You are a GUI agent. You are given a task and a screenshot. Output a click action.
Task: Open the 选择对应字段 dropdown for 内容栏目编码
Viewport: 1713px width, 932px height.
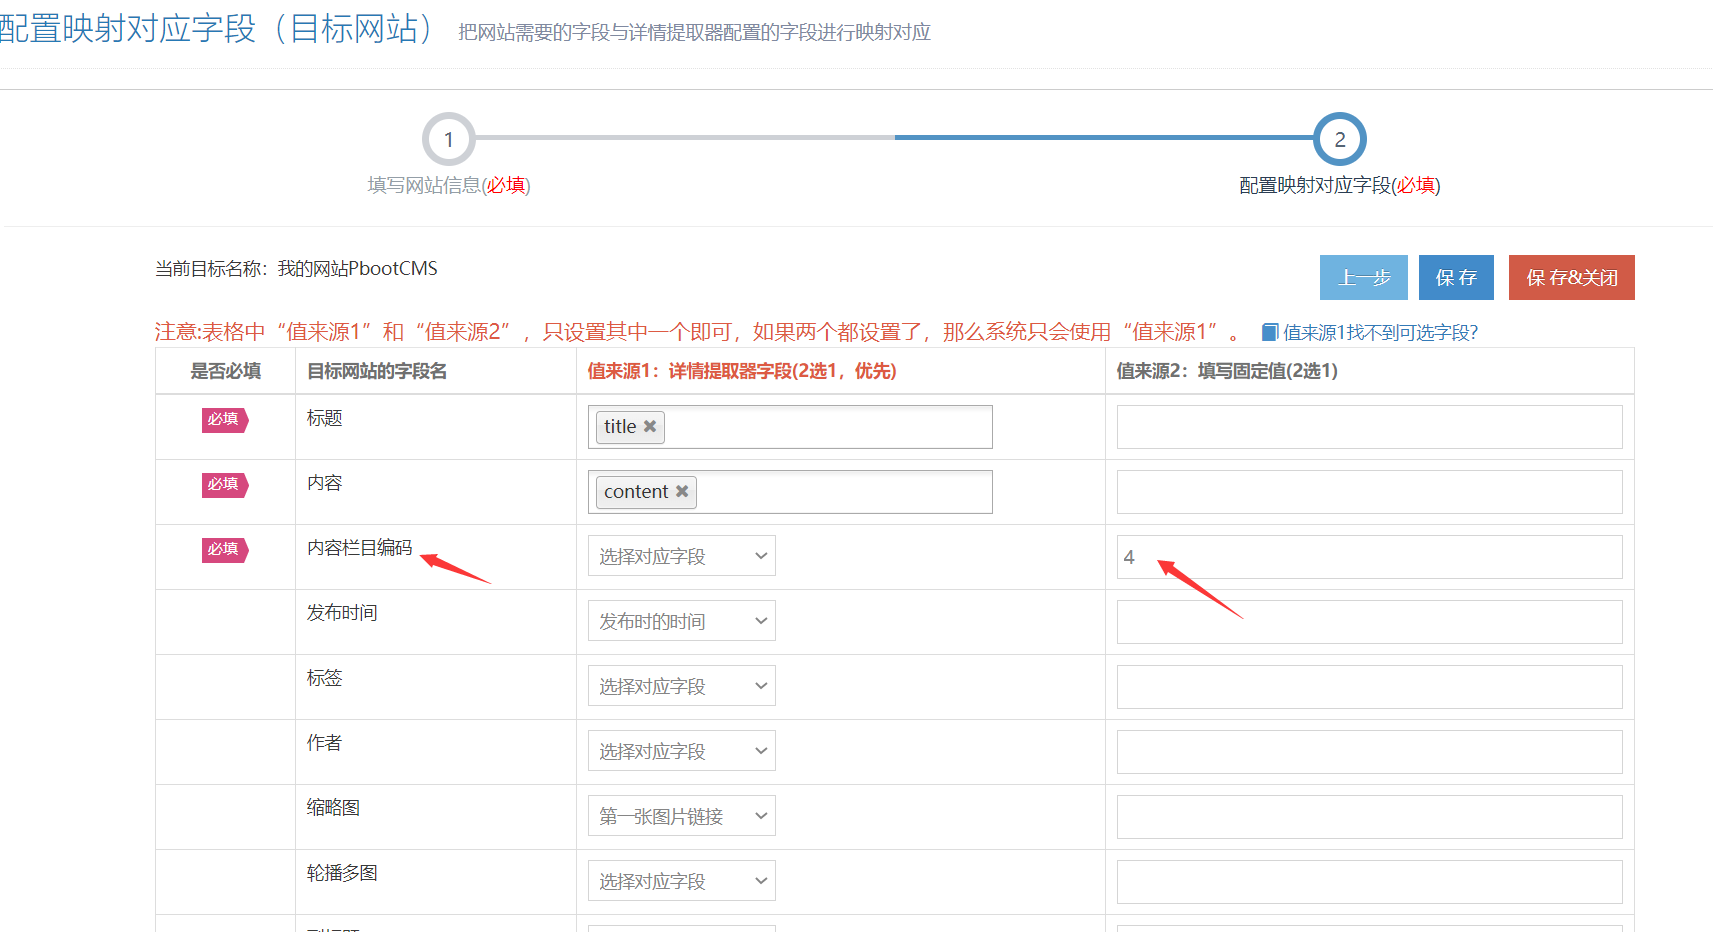(681, 555)
